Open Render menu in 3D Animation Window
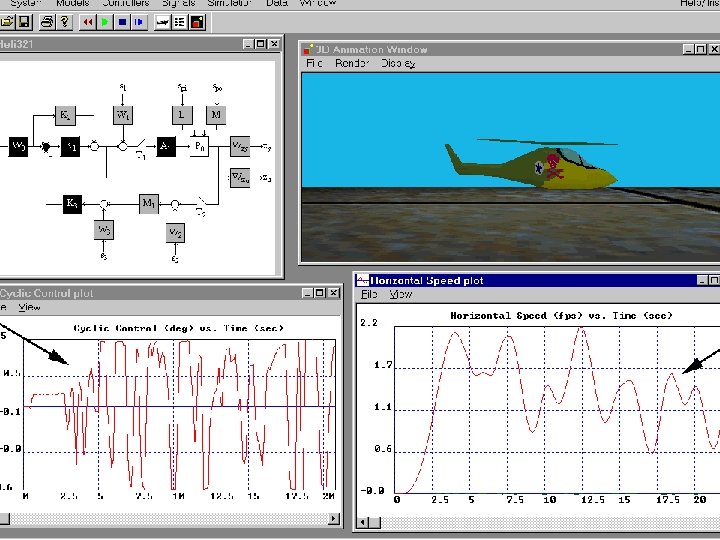720x540 pixels. tap(352, 63)
